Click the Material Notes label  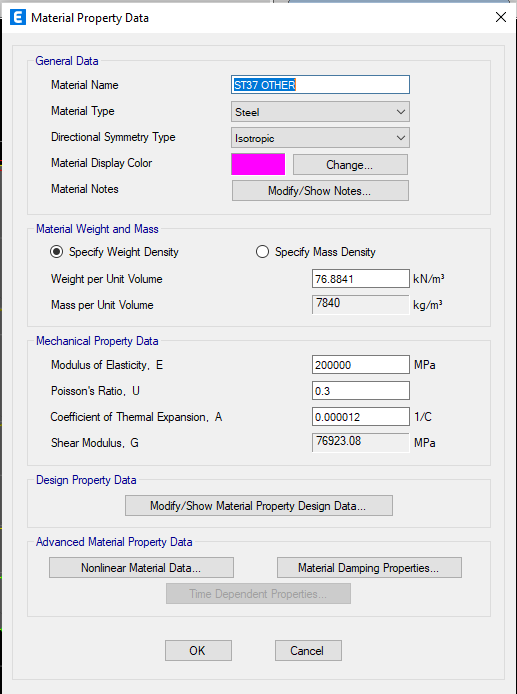point(85,189)
